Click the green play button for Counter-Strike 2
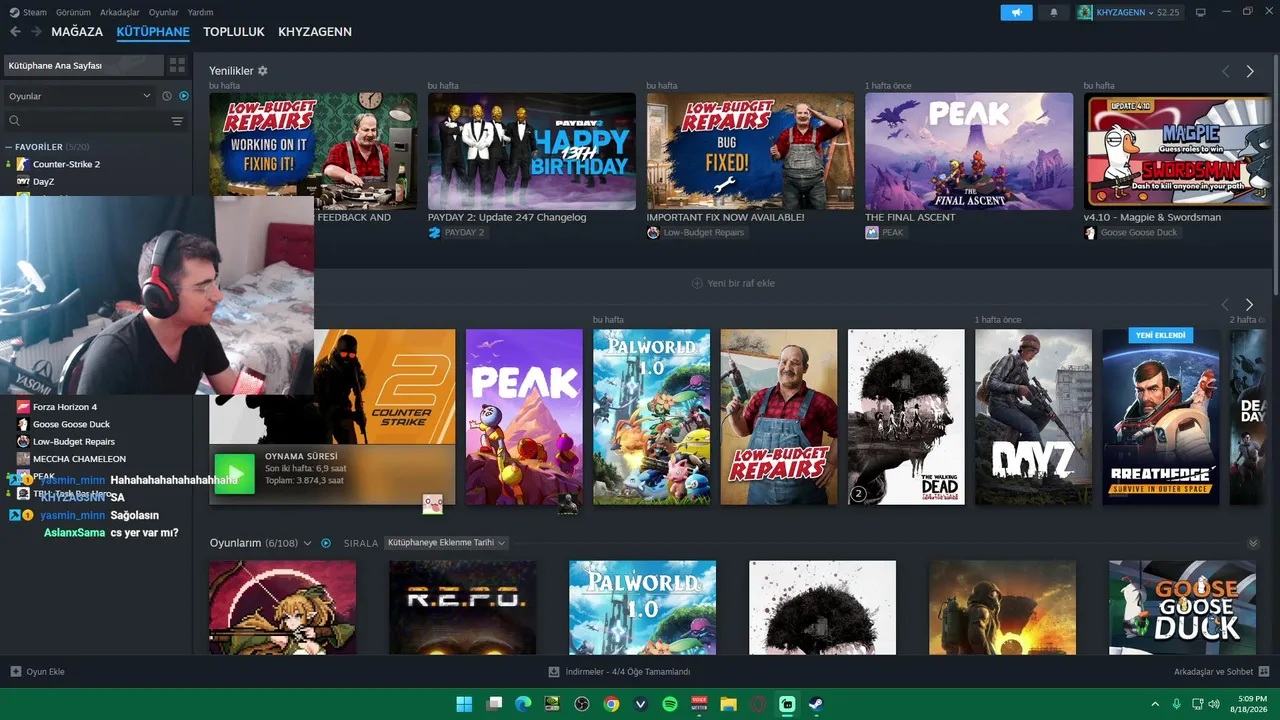The width and height of the screenshot is (1280, 720). click(234, 474)
